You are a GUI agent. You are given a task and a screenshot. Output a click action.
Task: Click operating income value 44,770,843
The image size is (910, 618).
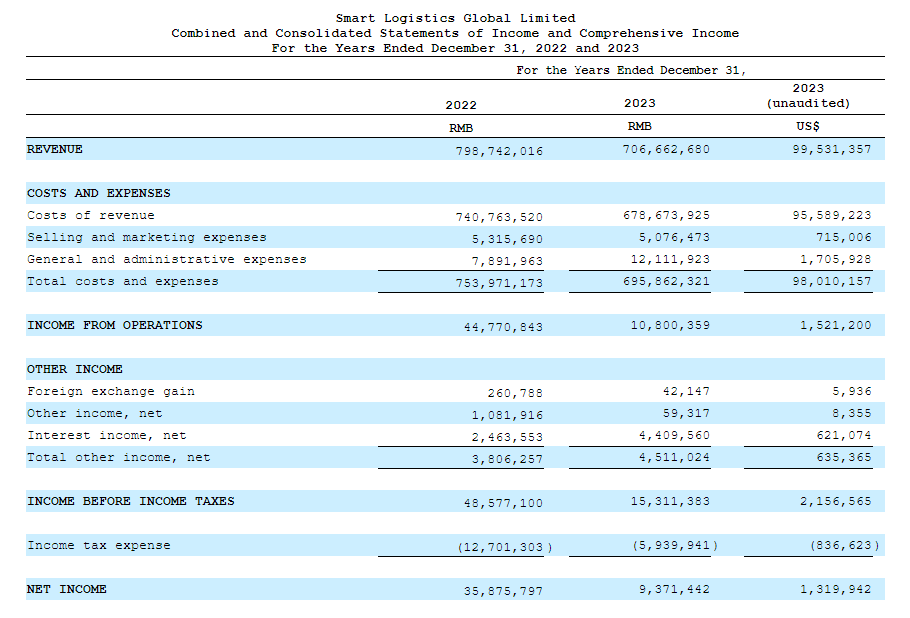pyautogui.click(x=503, y=327)
